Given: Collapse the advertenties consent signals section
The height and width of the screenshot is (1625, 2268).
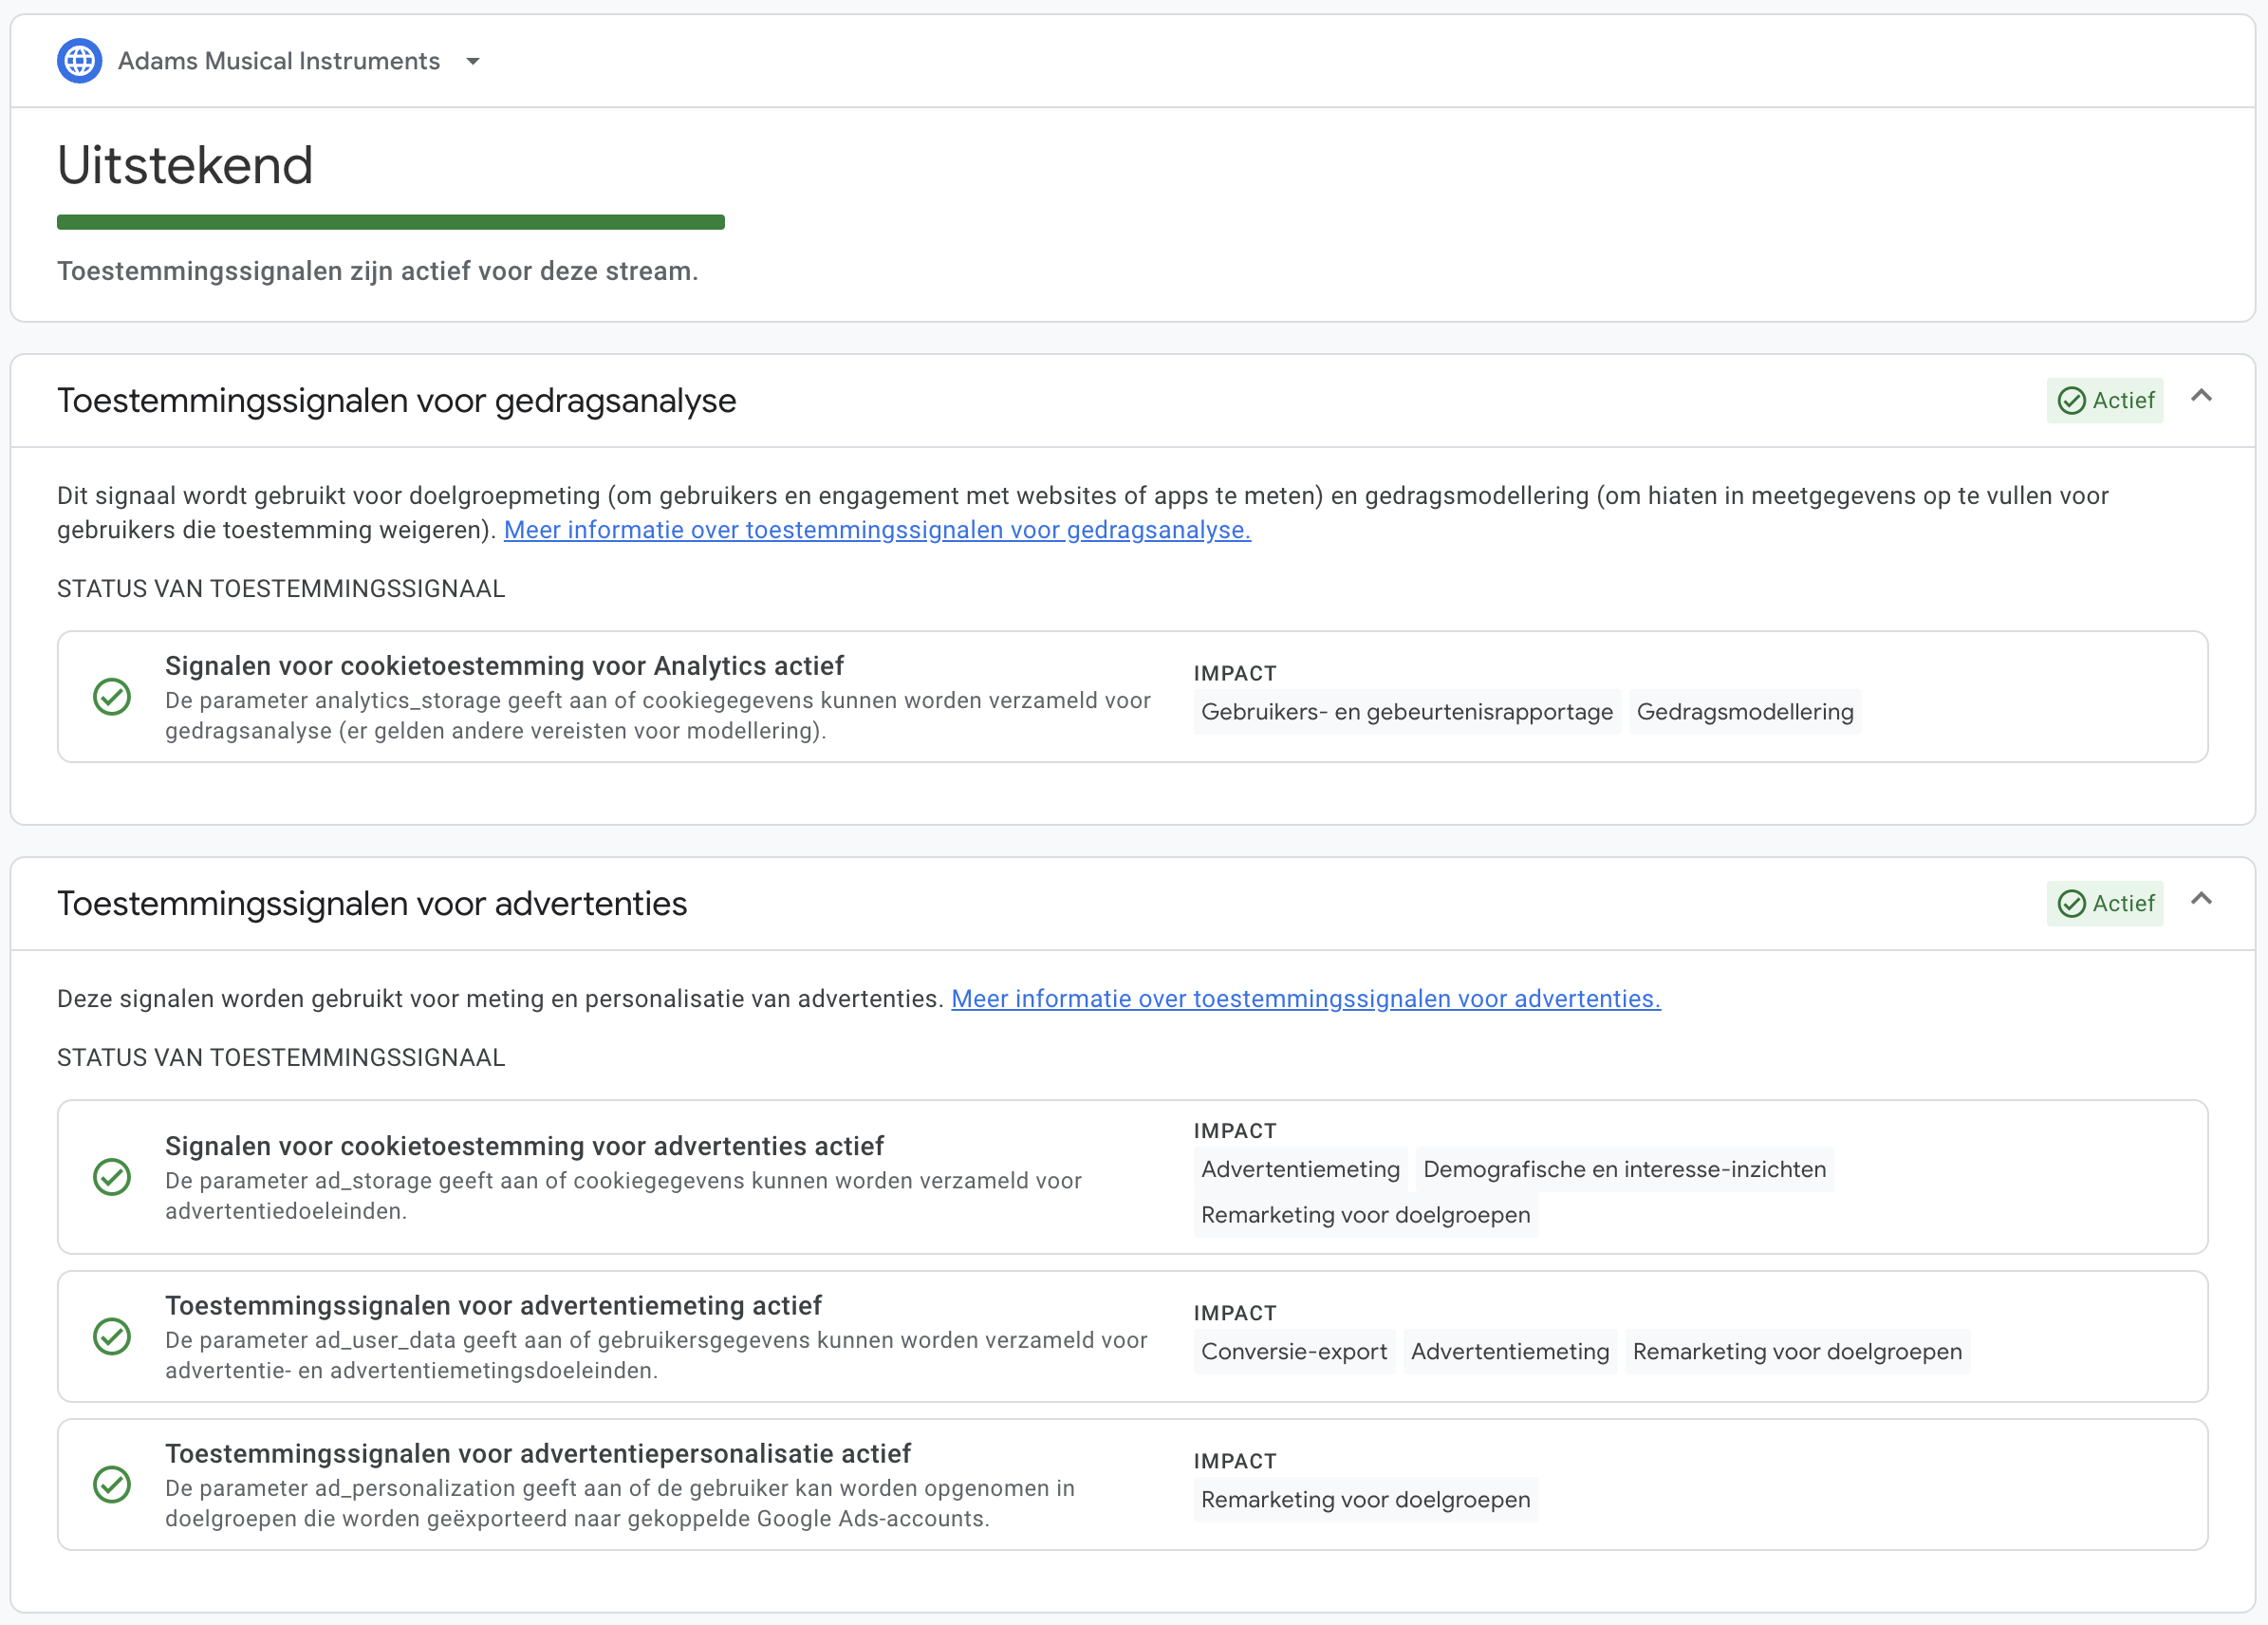Looking at the screenshot, I should coord(2200,900).
